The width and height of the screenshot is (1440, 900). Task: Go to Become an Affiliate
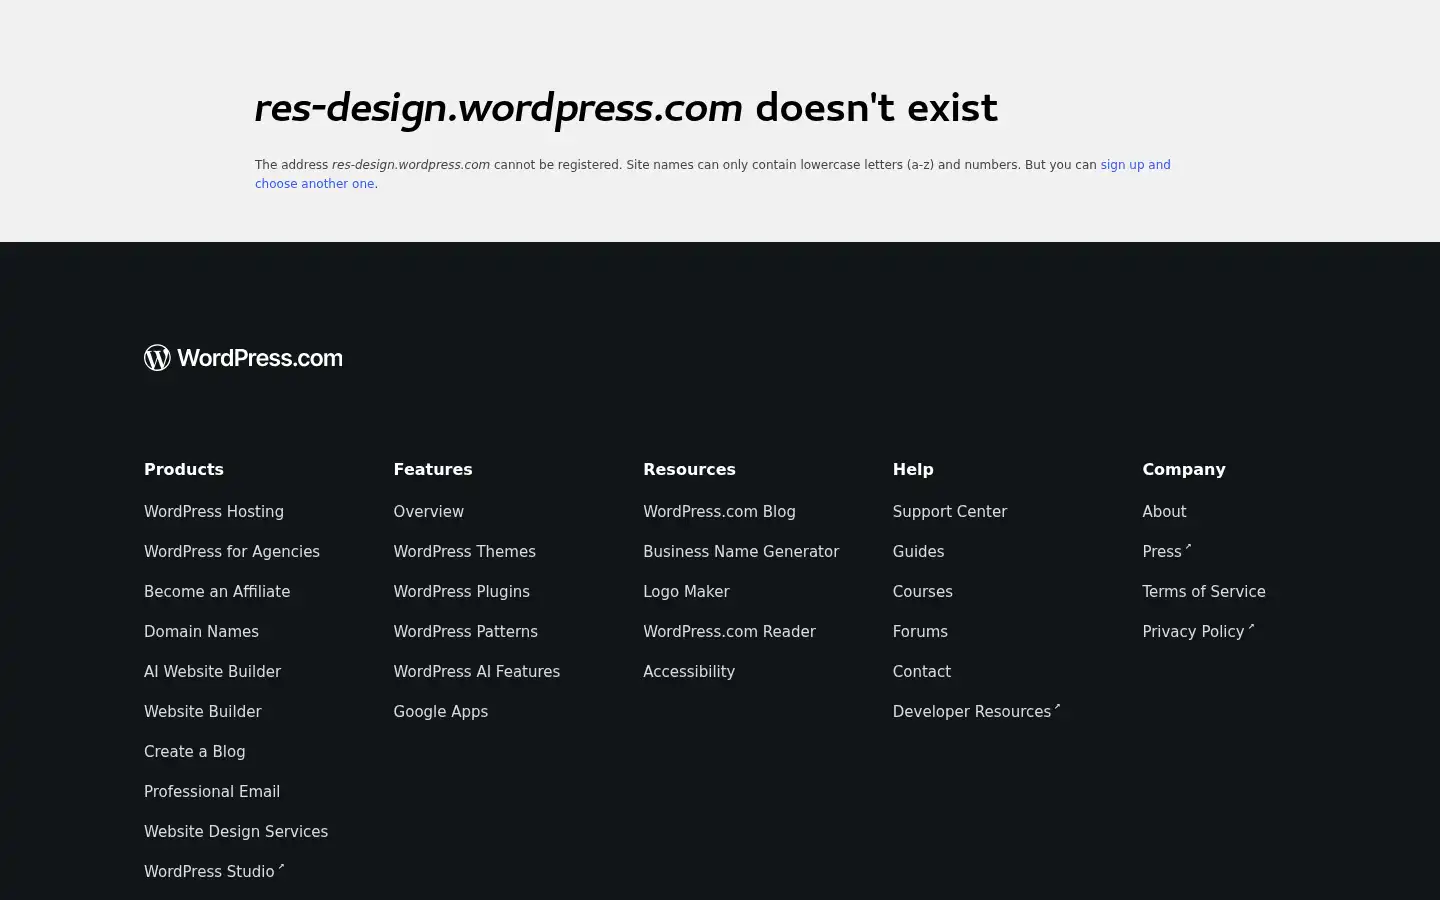pyautogui.click(x=217, y=592)
